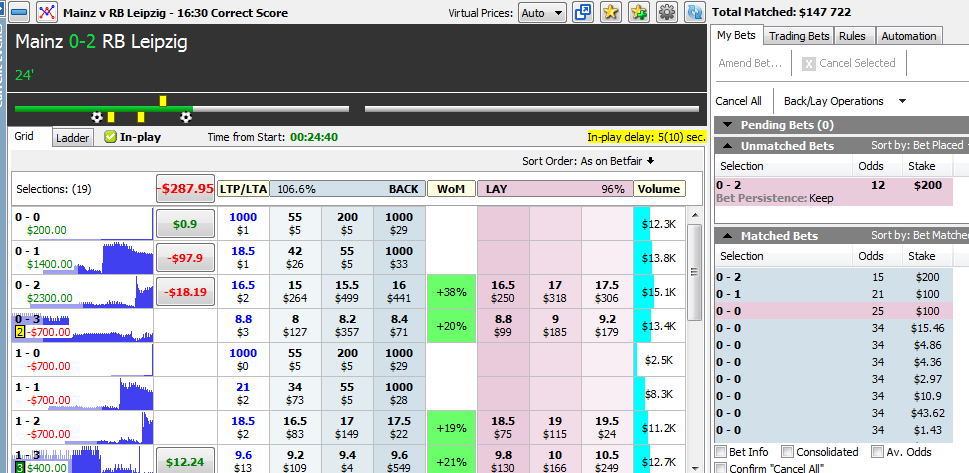Select the My Bets tab
Viewport: 969px width, 473px height.
pos(737,35)
